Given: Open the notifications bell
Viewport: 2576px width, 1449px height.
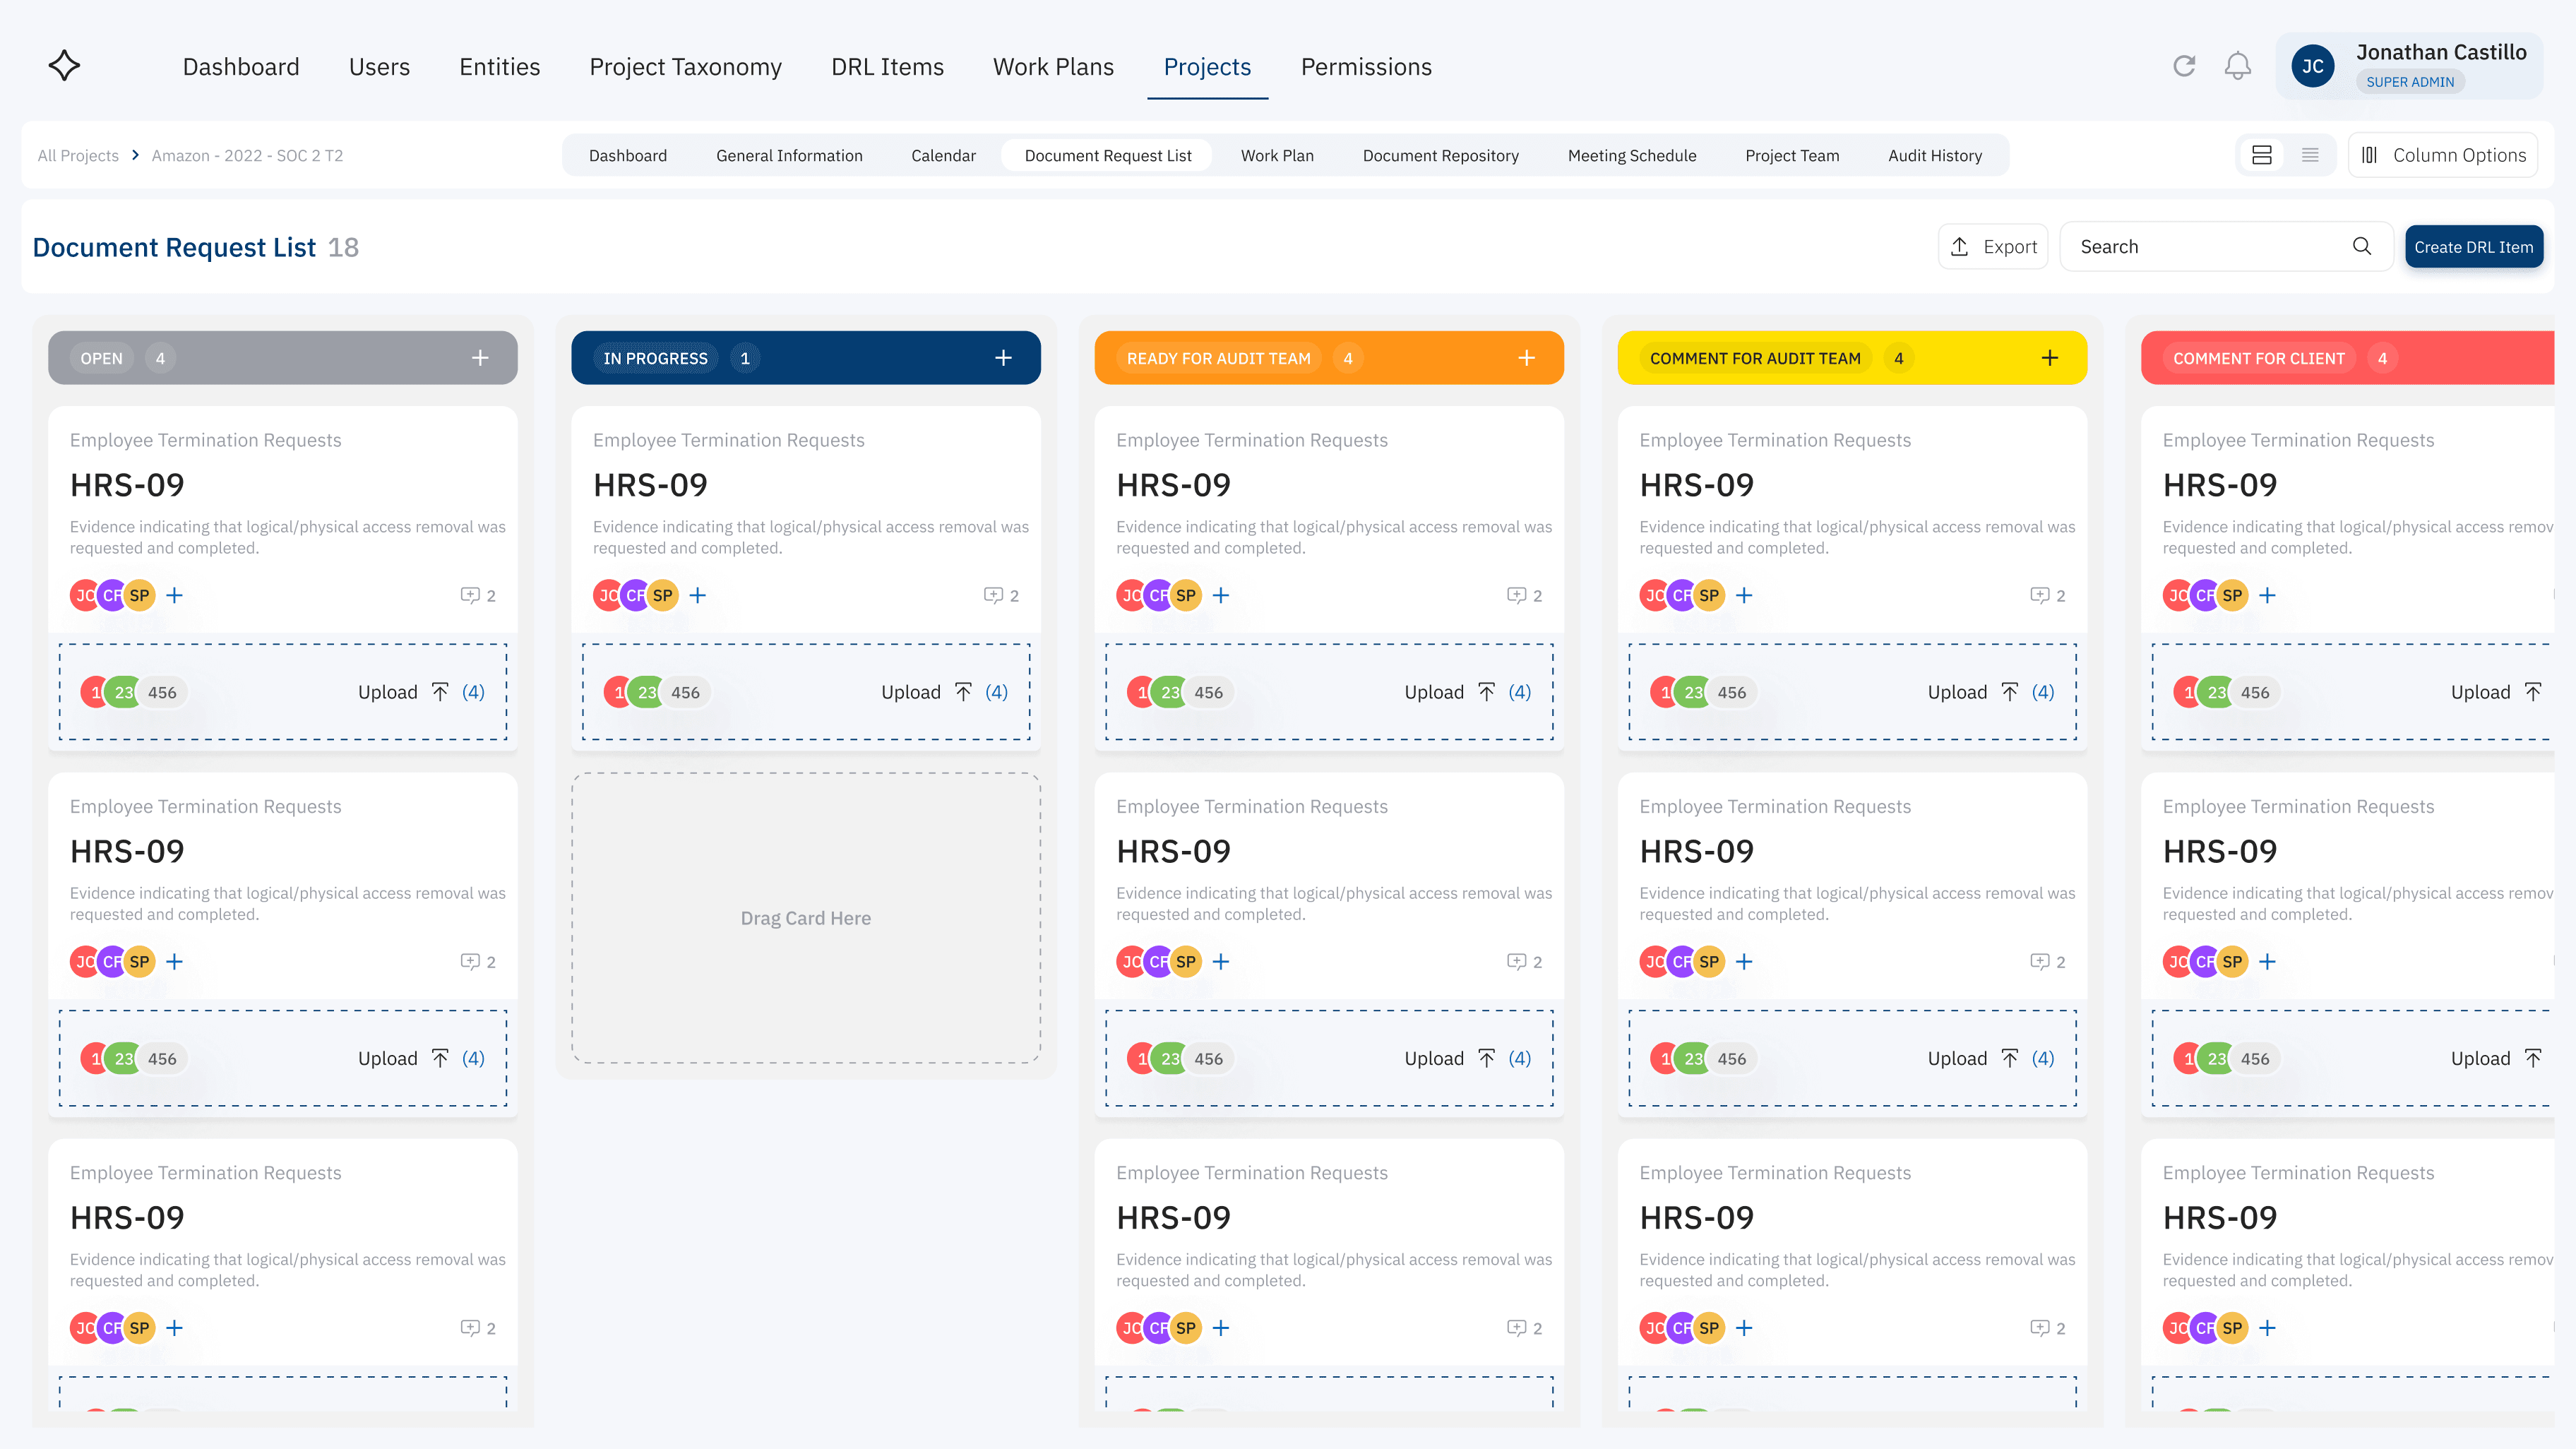Looking at the screenshot, I should click(x=2237, y=66).
